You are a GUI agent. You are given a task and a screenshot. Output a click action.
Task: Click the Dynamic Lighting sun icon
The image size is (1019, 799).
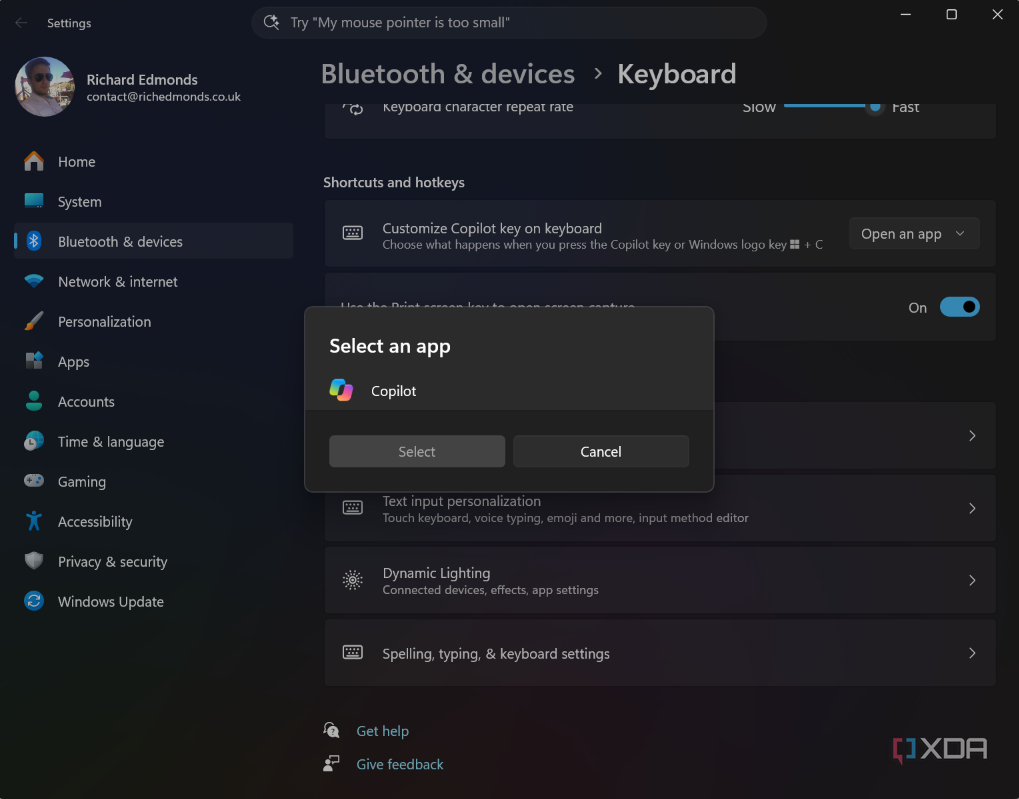(x=353, y=580)
